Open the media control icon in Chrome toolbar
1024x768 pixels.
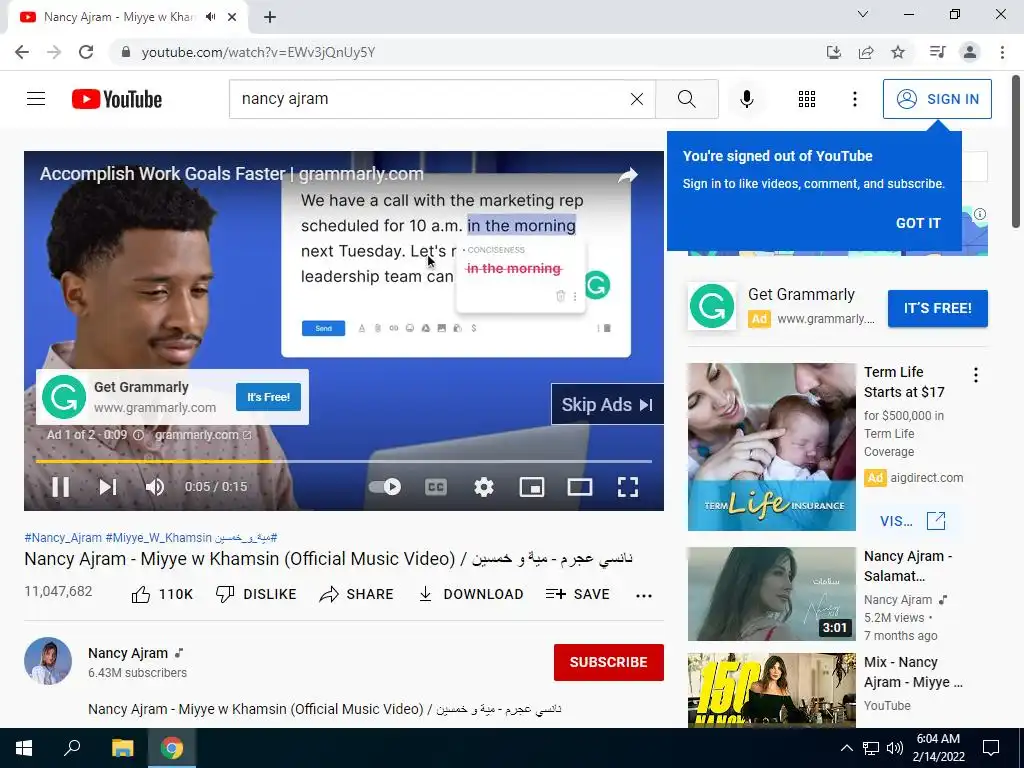point(937,52)
